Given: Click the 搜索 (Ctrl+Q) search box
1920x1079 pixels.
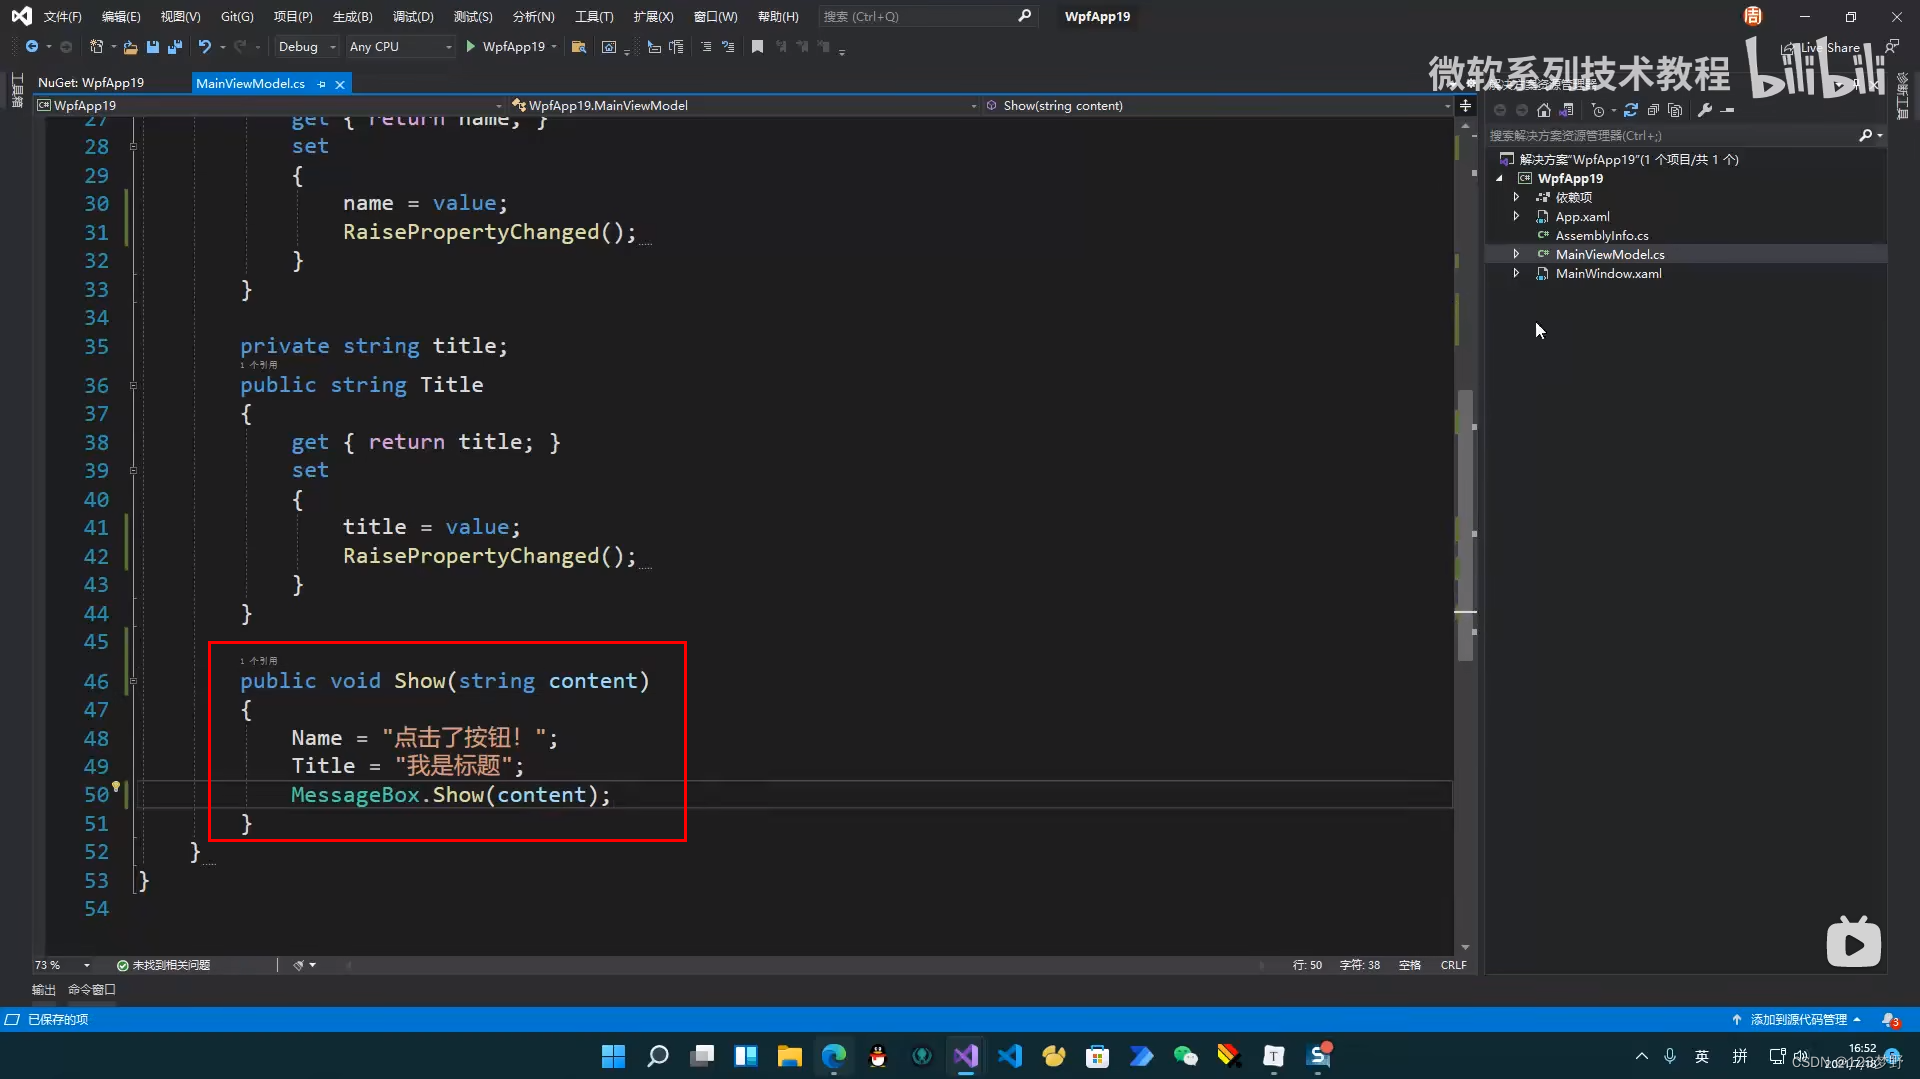Looking at the screenshot, I should click(x=926, y=16).
